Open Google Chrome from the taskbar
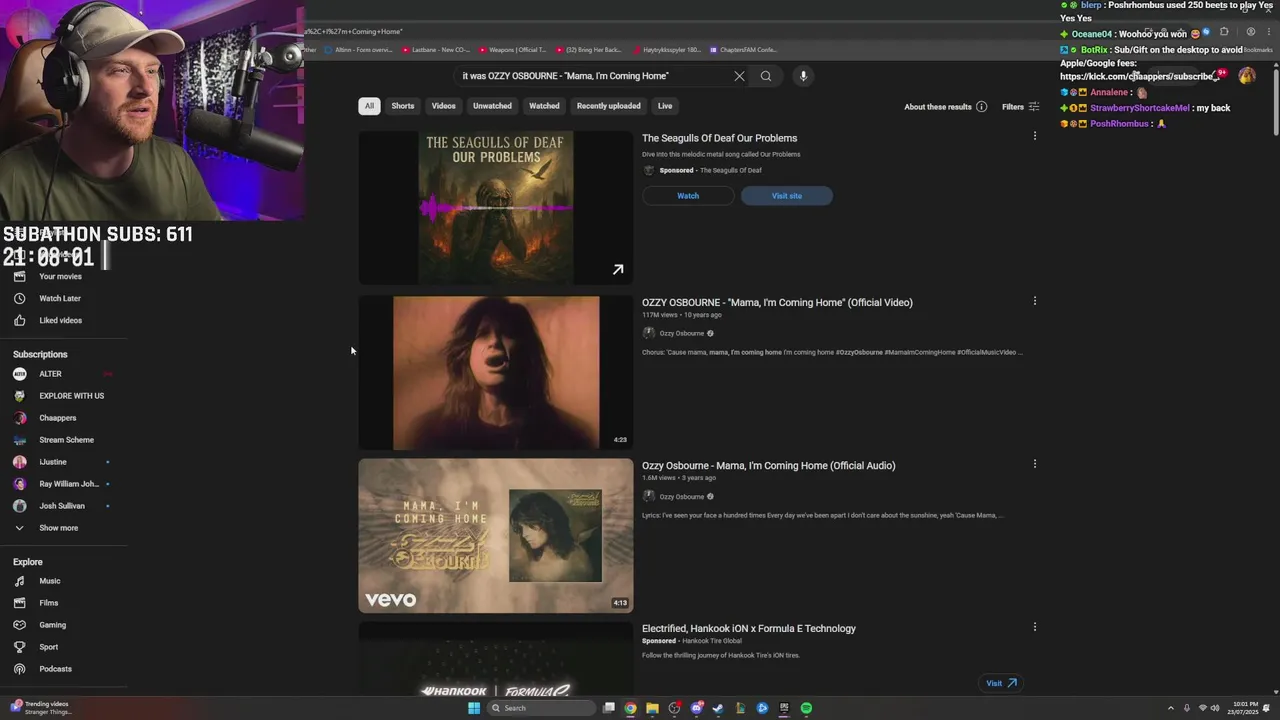The height and width of the screenshot is (720, 1280). [630, 708]
